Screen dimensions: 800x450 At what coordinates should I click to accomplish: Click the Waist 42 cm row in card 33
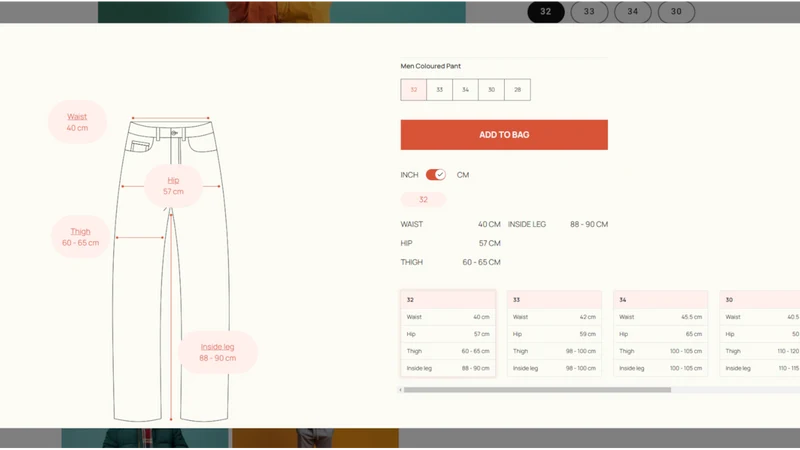554,317
